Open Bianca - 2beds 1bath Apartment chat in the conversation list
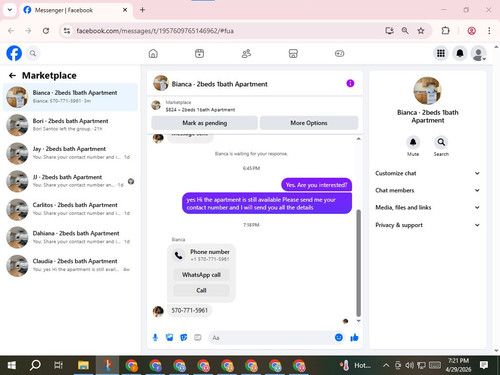 [70, 97]
